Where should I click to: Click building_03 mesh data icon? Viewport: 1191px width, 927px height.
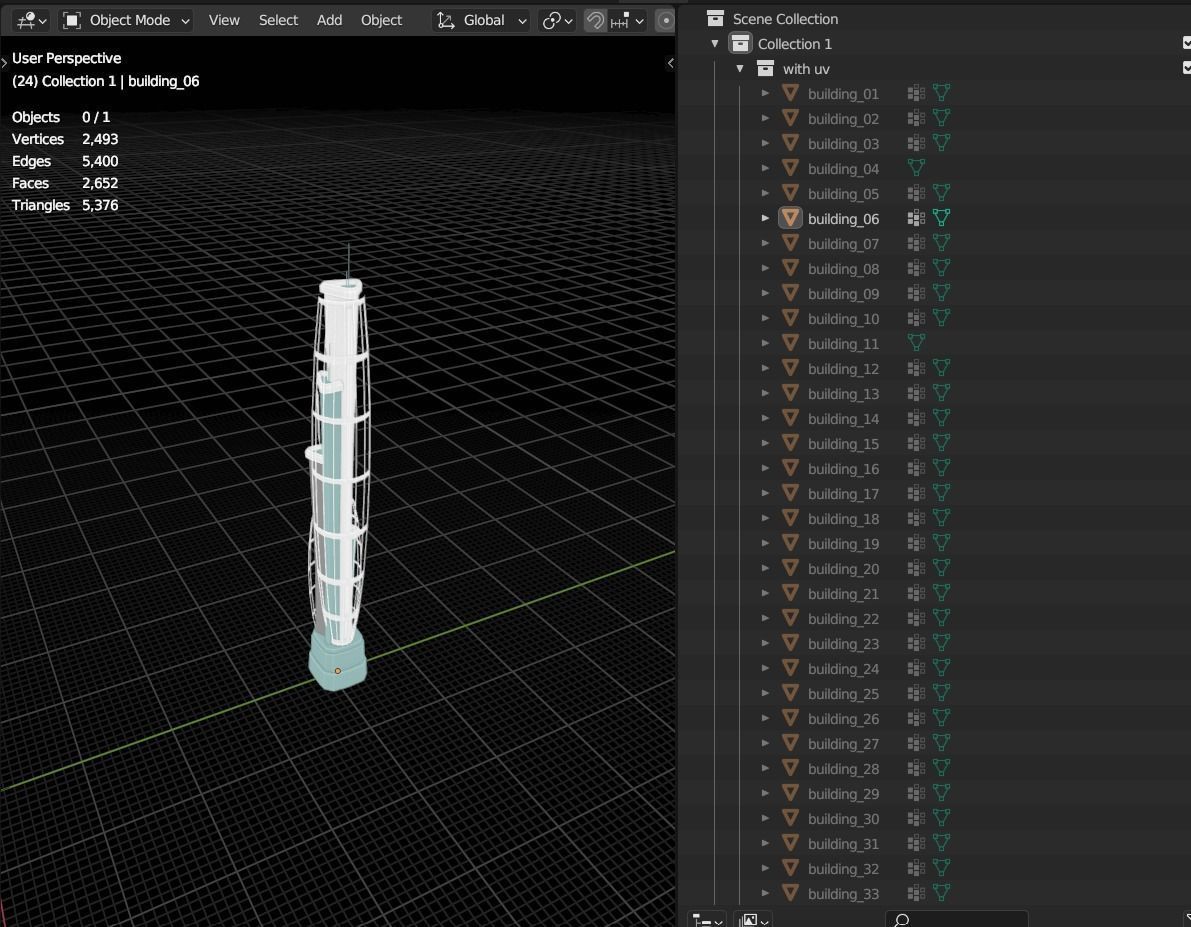click(x=941, y=143)
